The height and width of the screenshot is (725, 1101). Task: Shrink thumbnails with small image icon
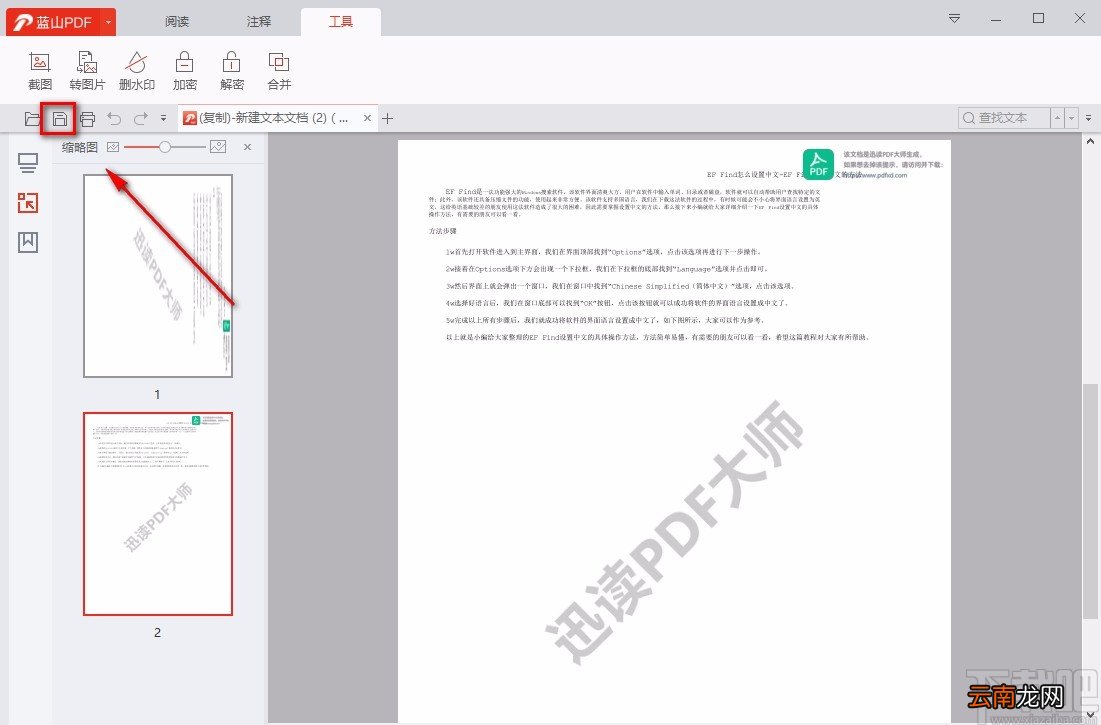click(113, 147)
